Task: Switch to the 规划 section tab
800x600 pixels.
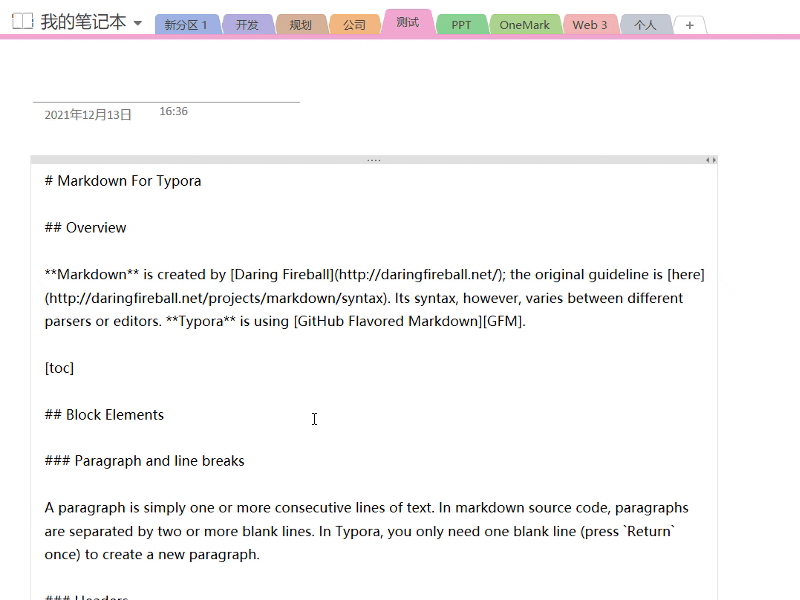Action: tap(301, 24)
